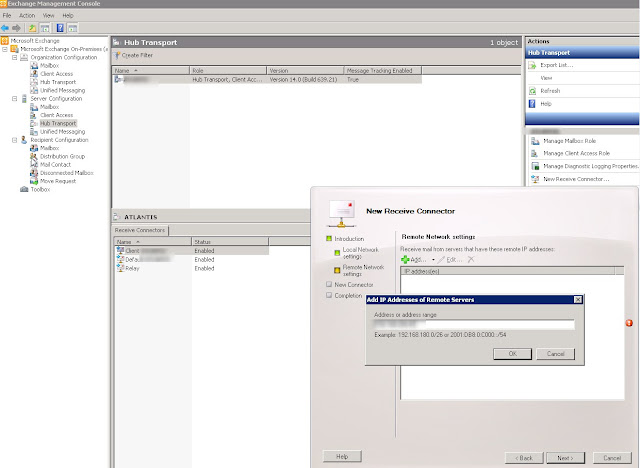Click Refresh action in Actions pane
The image size is (640, 468).
(x=550, y=91)
